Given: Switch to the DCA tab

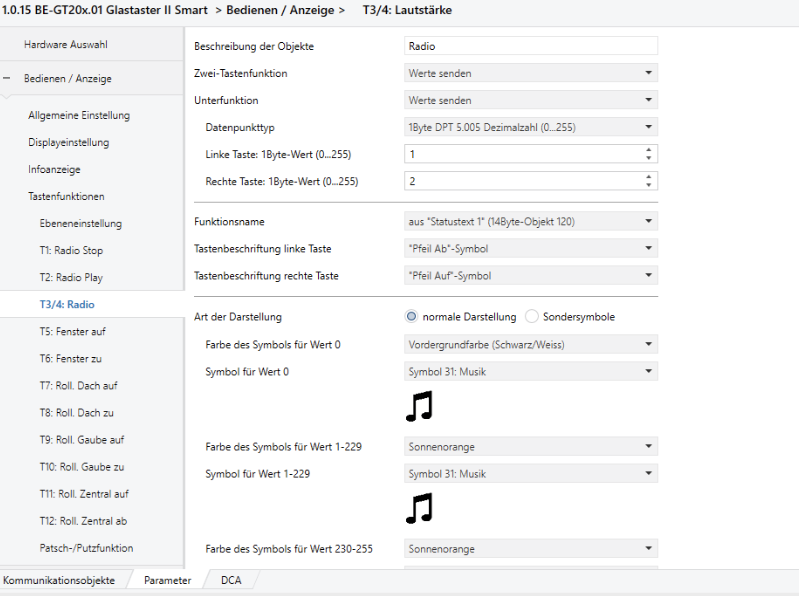Looking at the screenshot, I should 230,580.
